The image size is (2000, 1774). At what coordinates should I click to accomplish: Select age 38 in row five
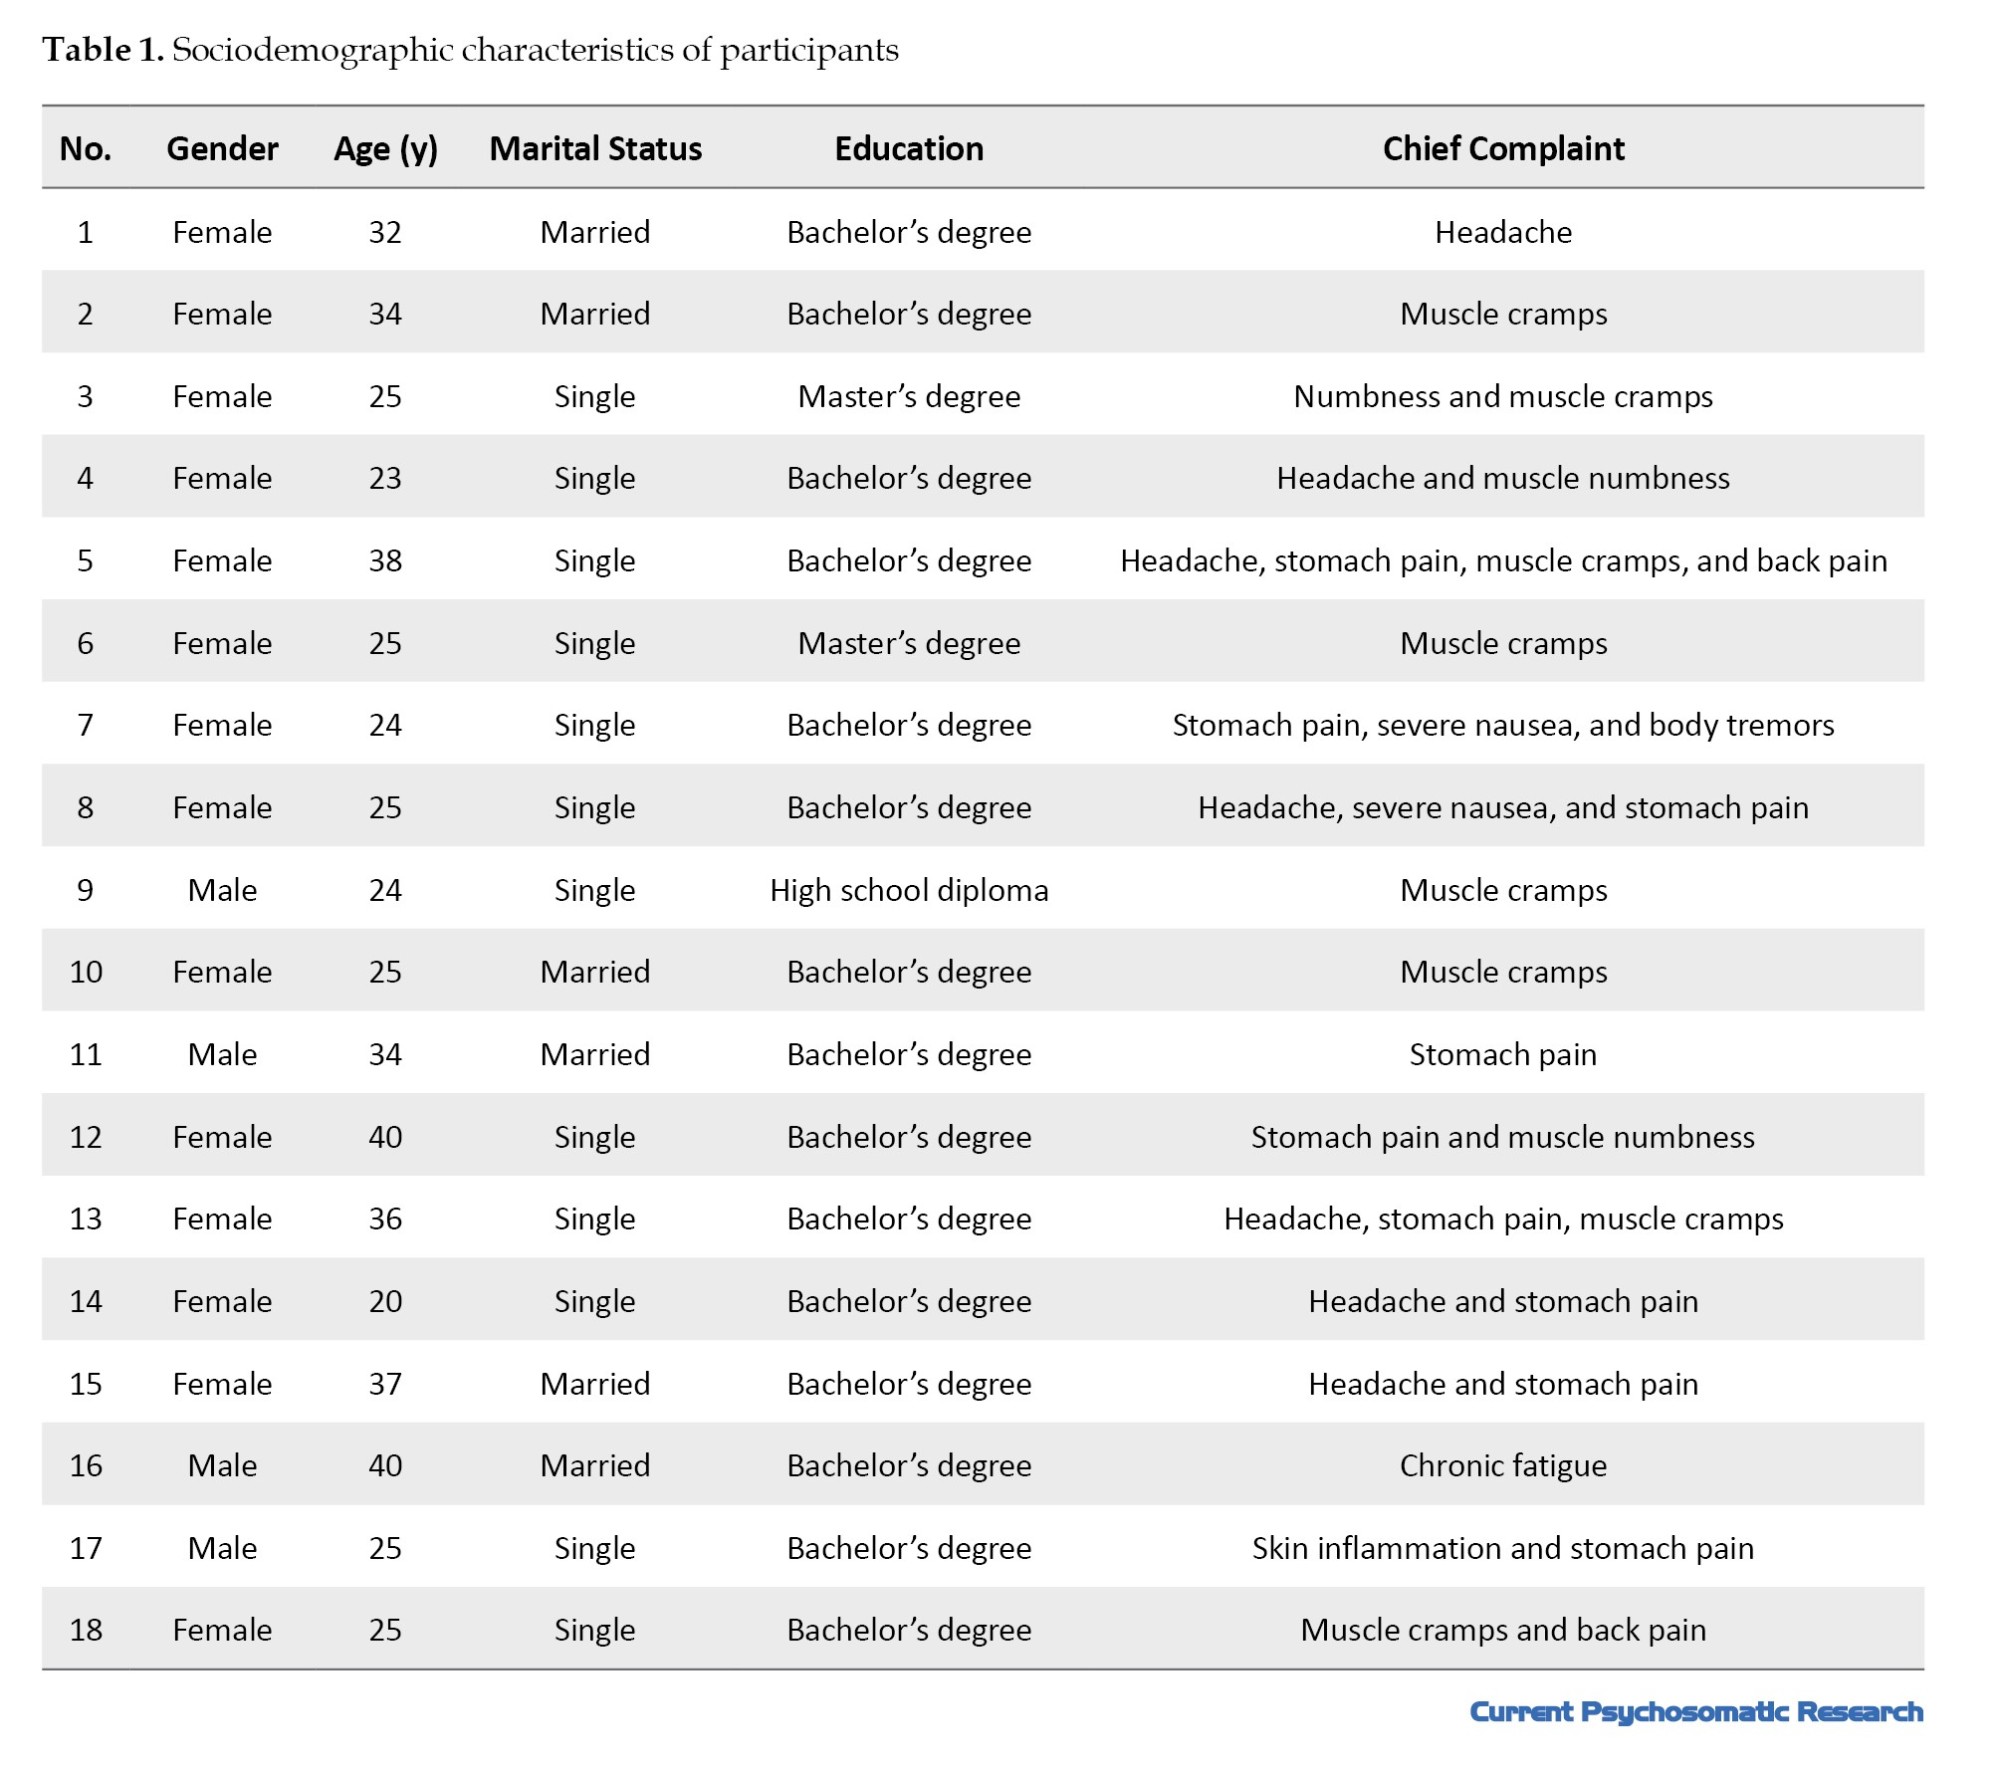(385, 561)
